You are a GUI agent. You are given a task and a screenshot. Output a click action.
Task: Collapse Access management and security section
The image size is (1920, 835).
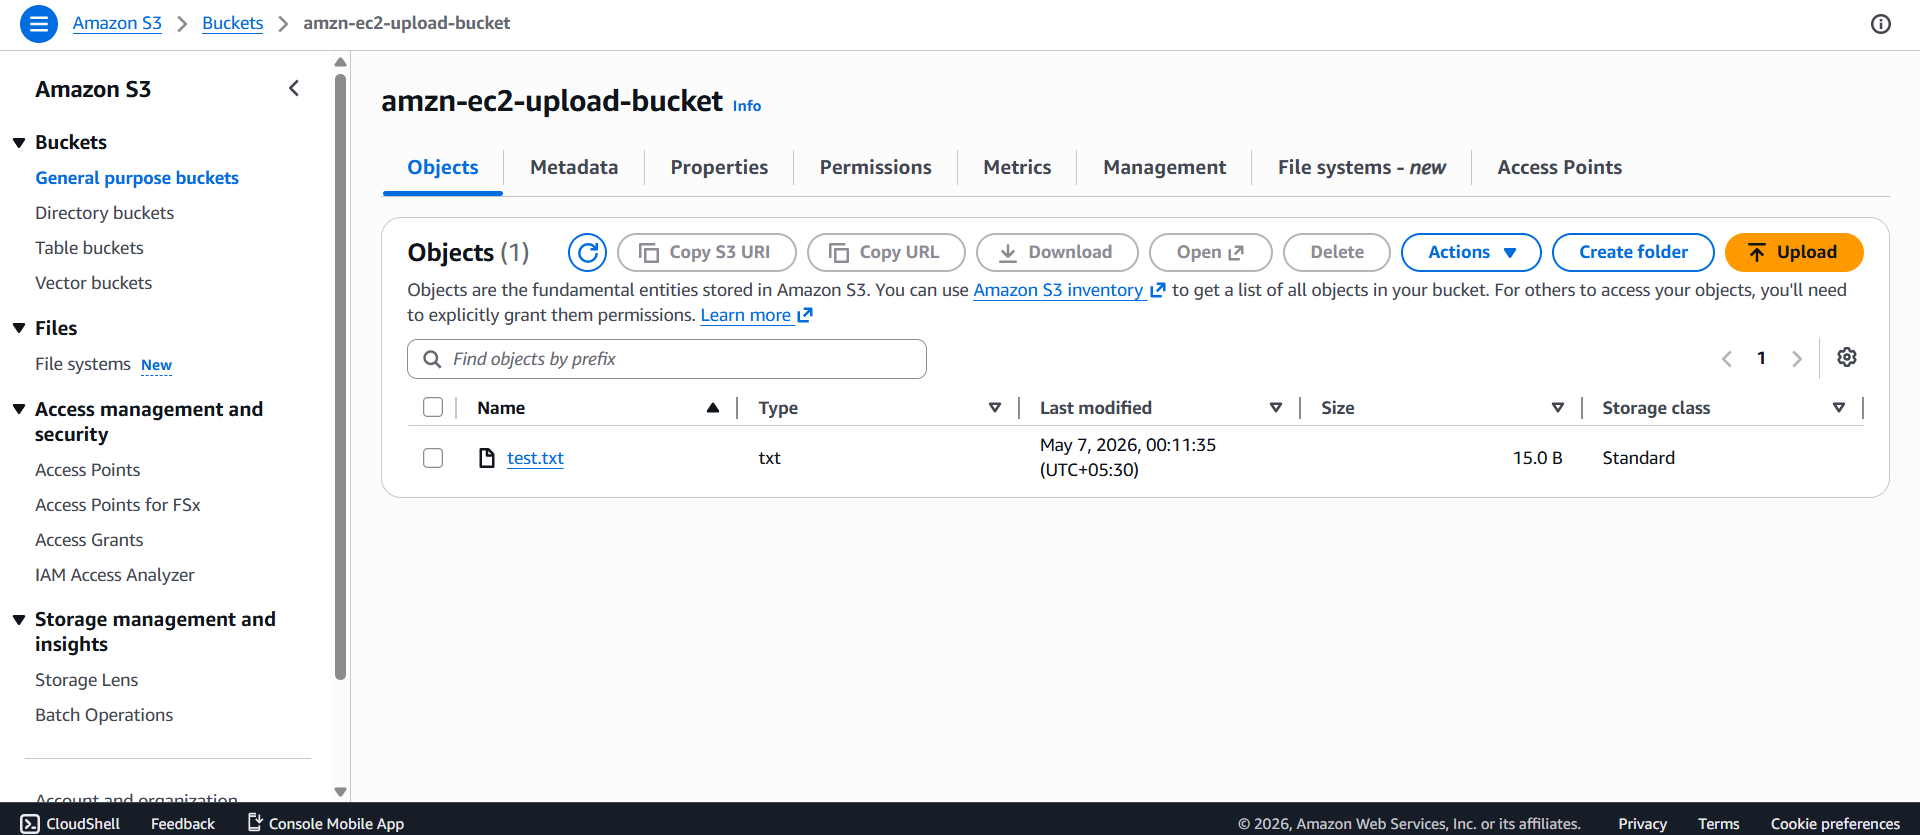coord(19,410)
